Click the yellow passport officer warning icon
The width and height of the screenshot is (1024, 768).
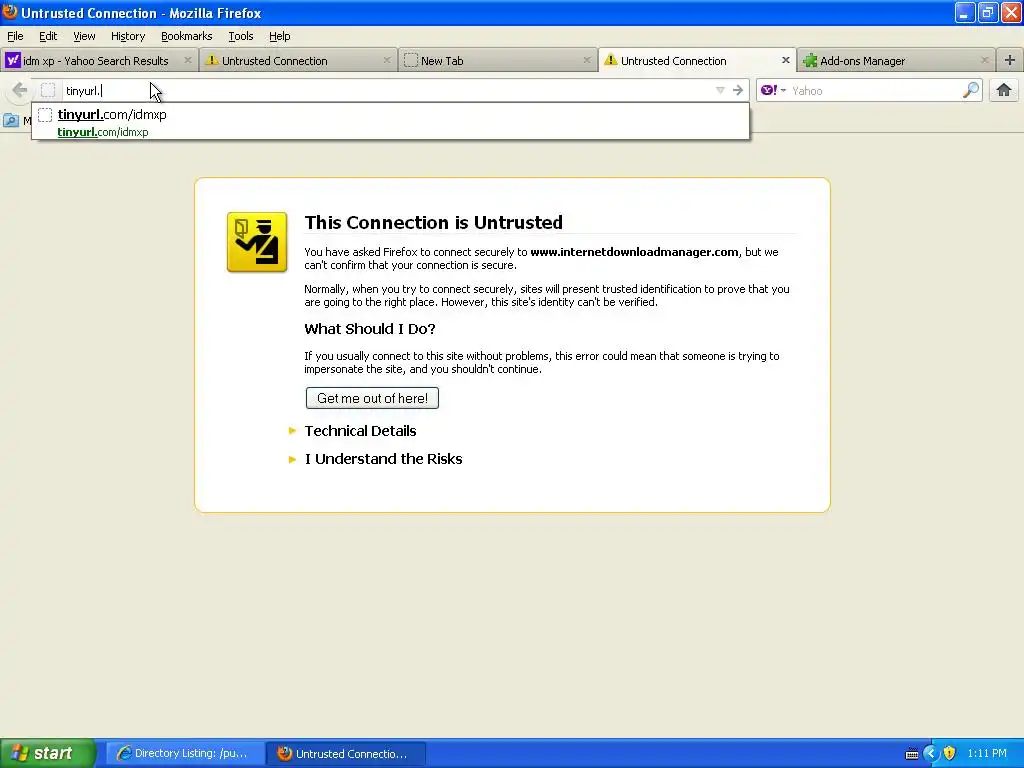click(257, 242)
